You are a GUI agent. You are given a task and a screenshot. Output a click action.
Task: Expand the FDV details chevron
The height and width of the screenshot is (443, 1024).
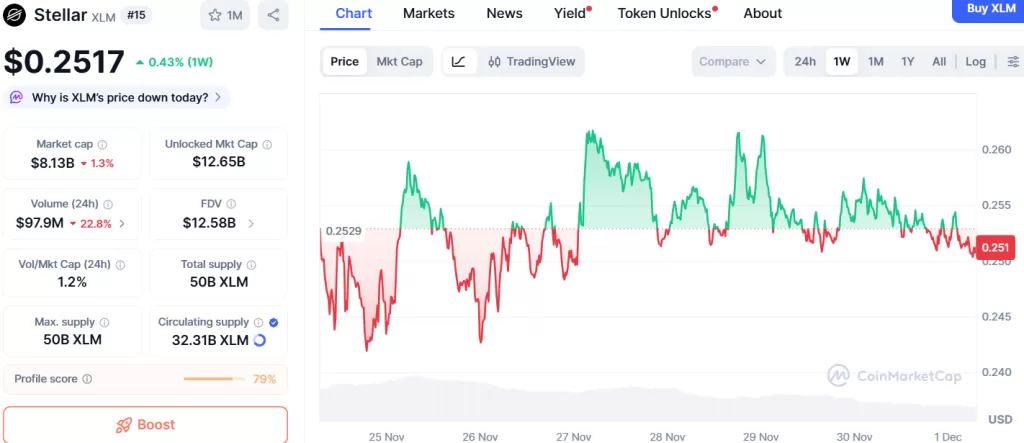[x=250, y=224]
